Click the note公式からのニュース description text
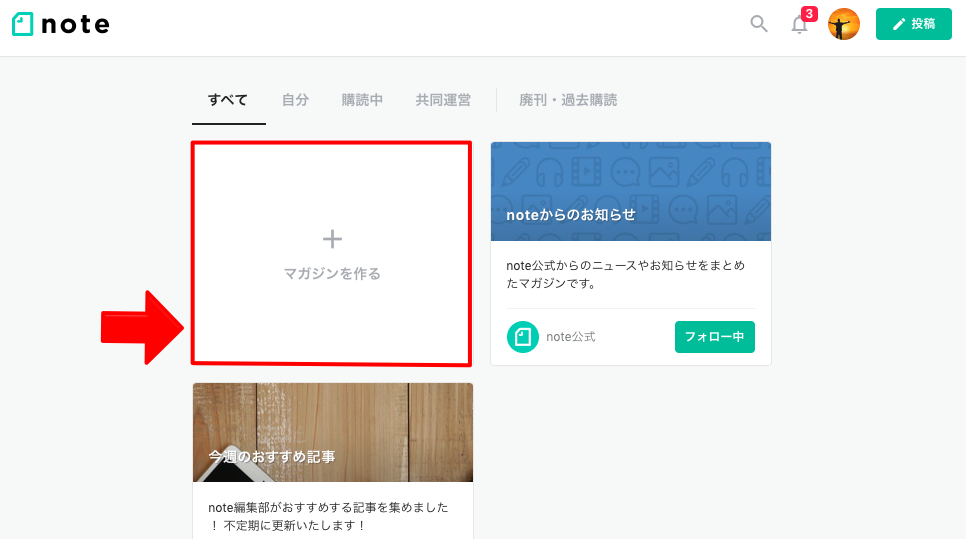This screenshot has height=539, width=966. [x=626, y=274]
